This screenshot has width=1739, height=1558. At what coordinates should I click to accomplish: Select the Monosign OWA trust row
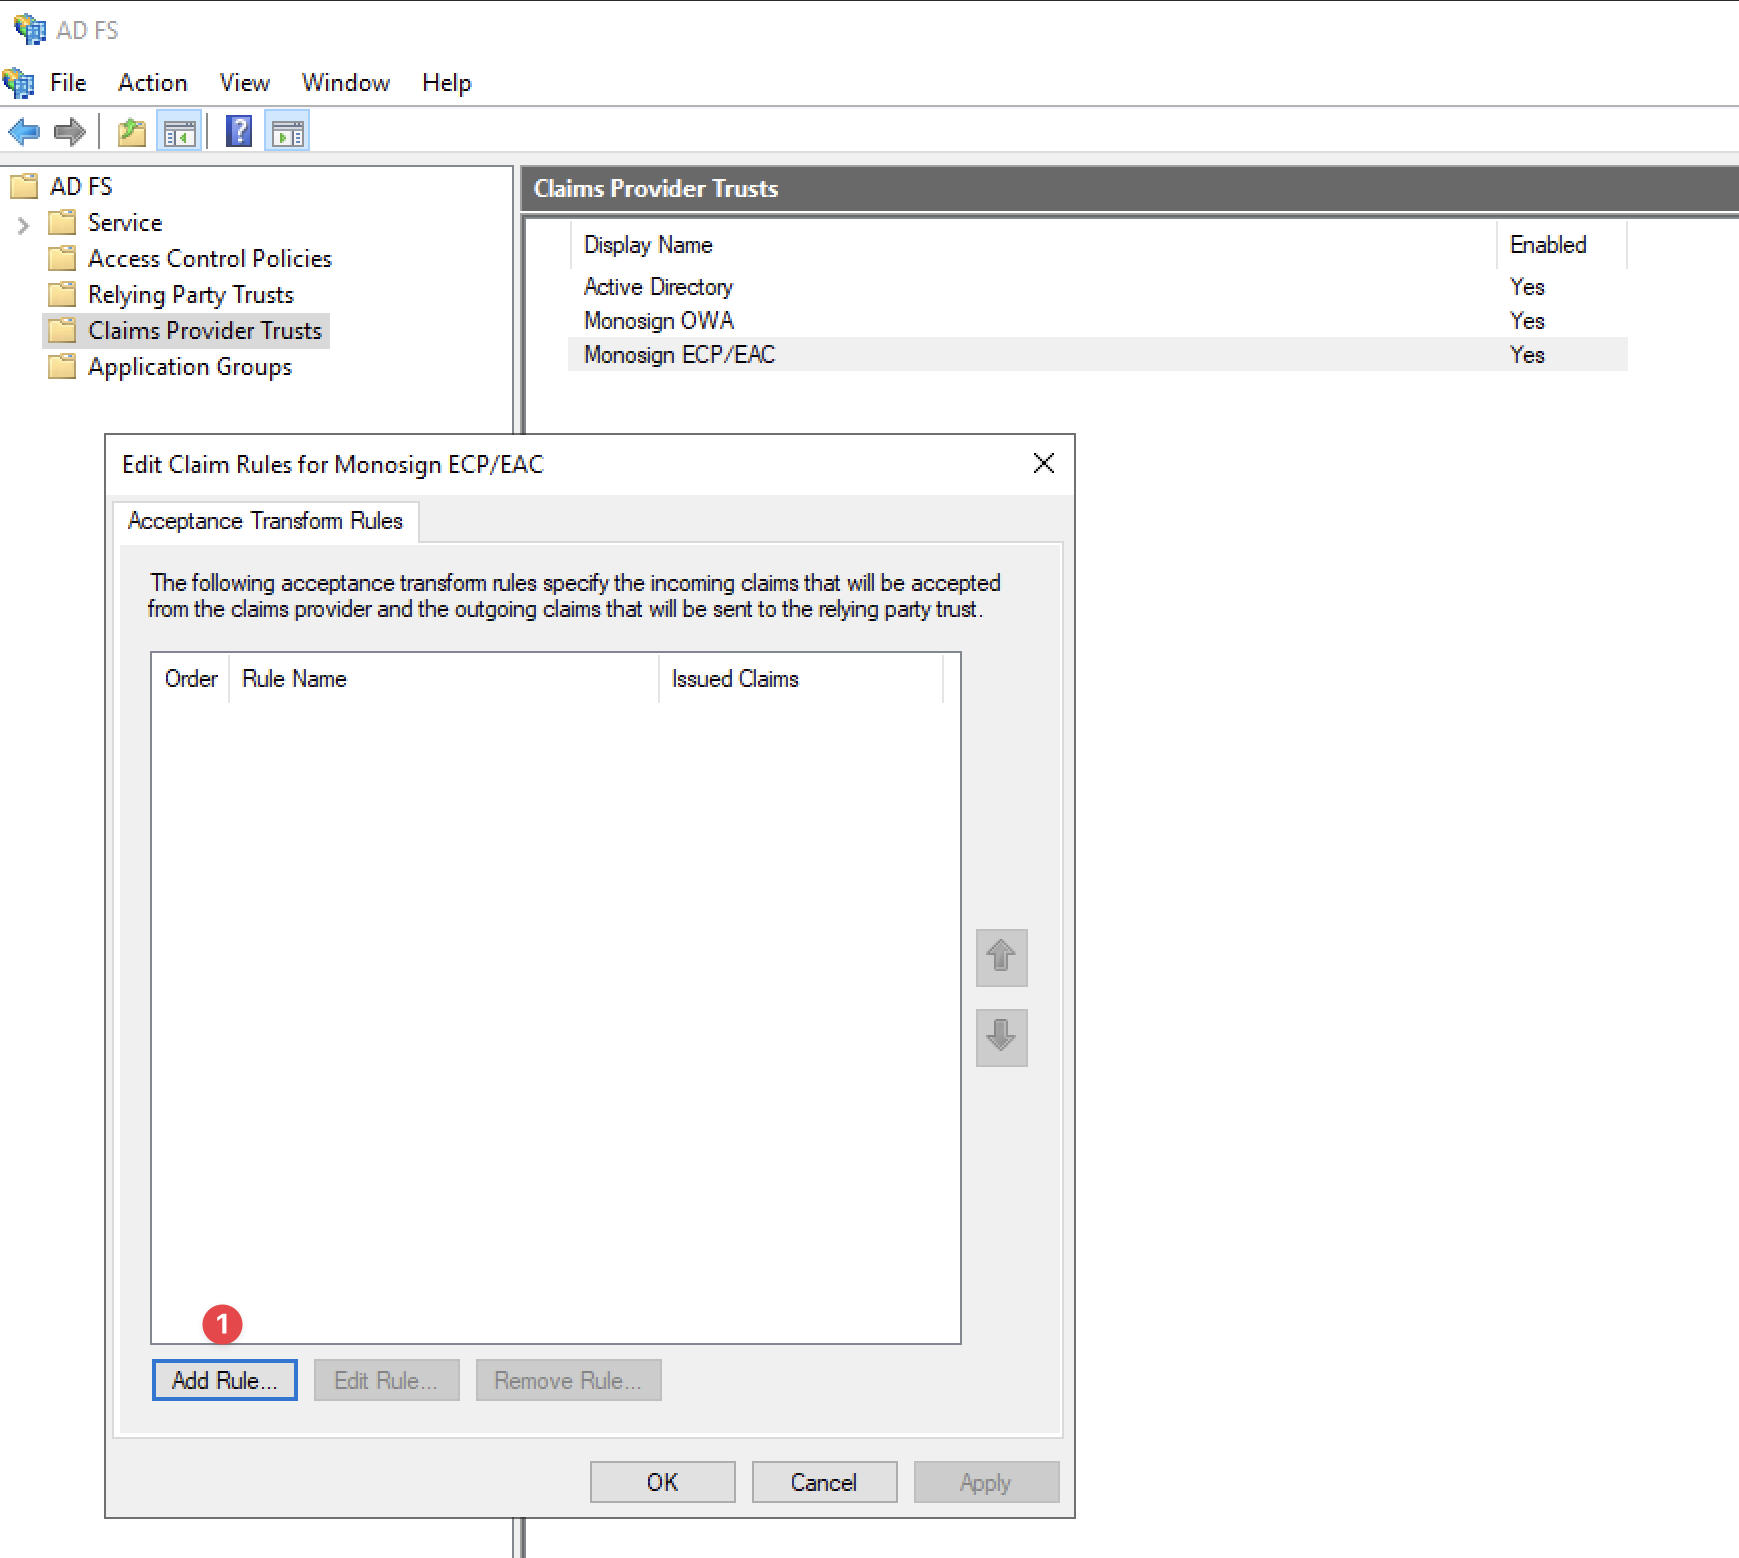click(659, 321)
